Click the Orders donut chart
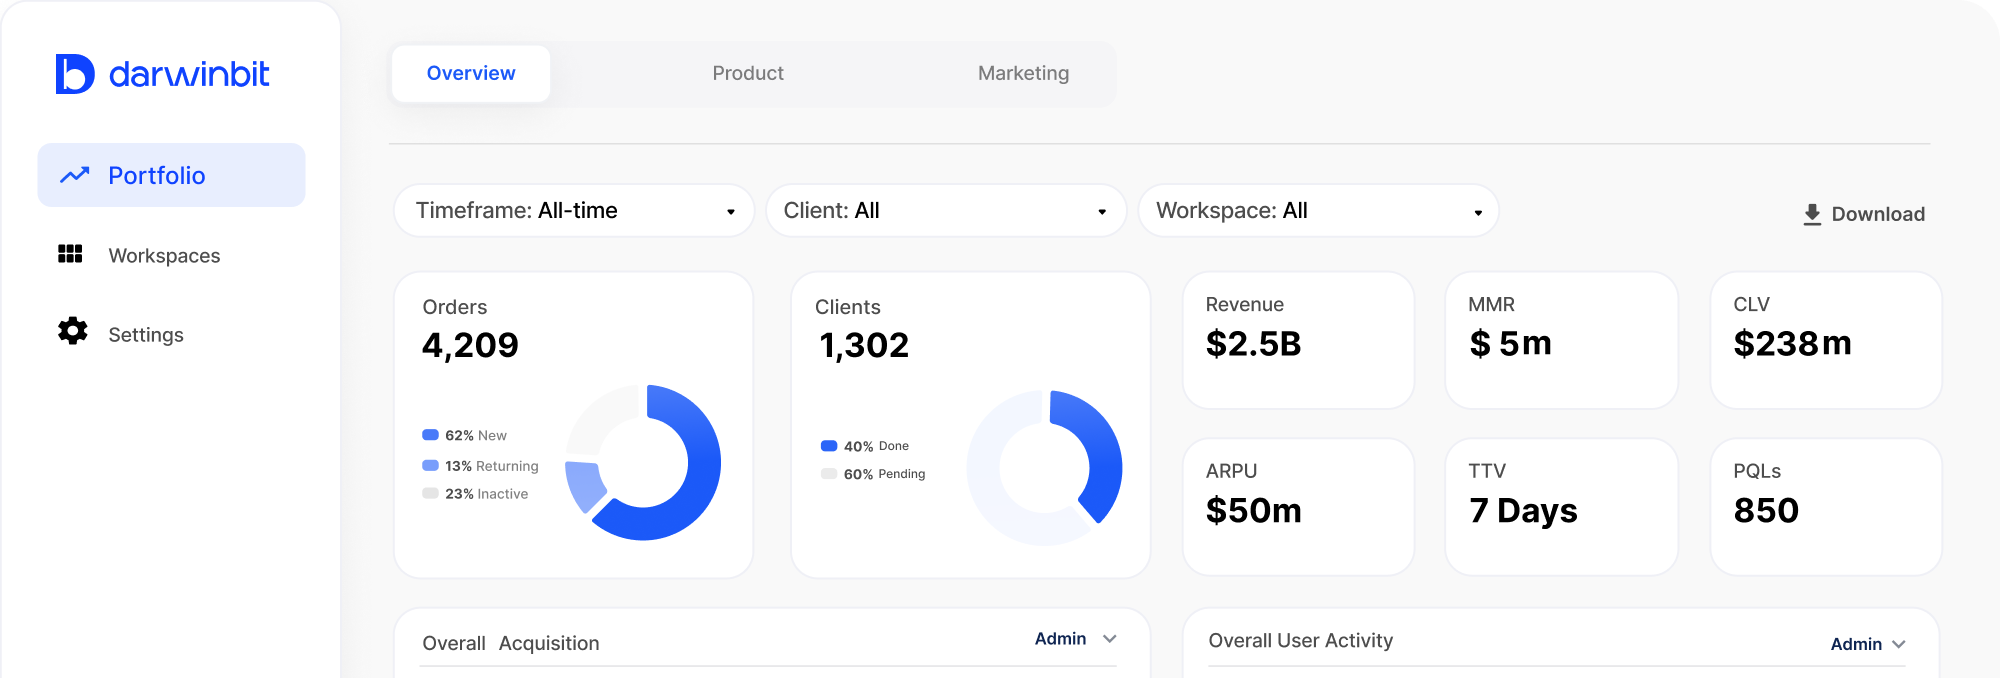2000x678 pixels. [x=643, y=463]
